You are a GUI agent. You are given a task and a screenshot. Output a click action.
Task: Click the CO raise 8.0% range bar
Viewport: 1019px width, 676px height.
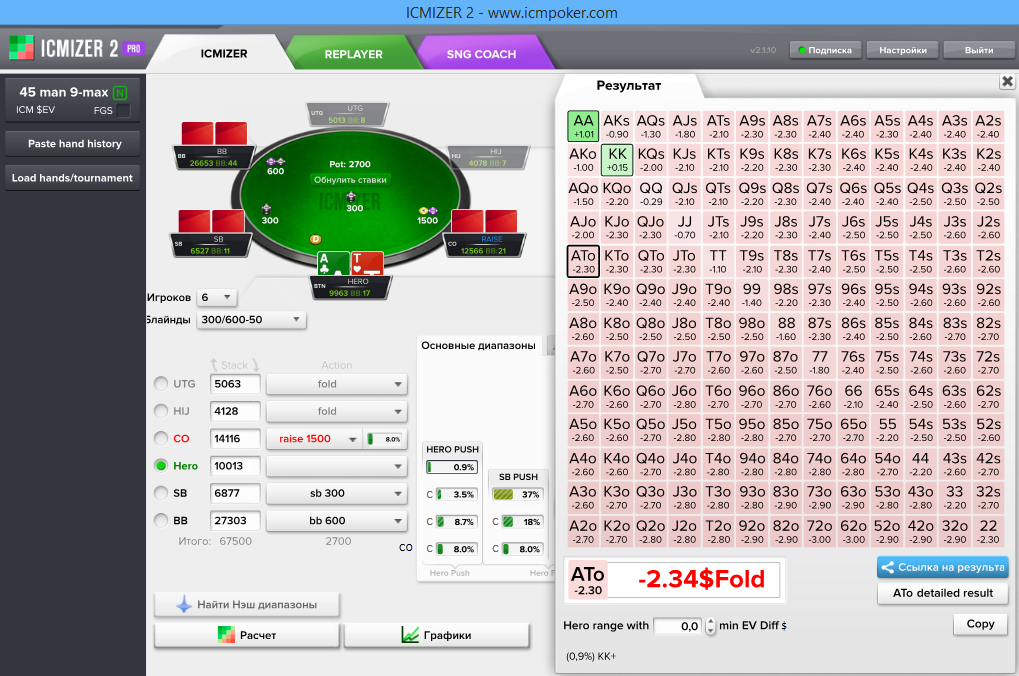383,439
